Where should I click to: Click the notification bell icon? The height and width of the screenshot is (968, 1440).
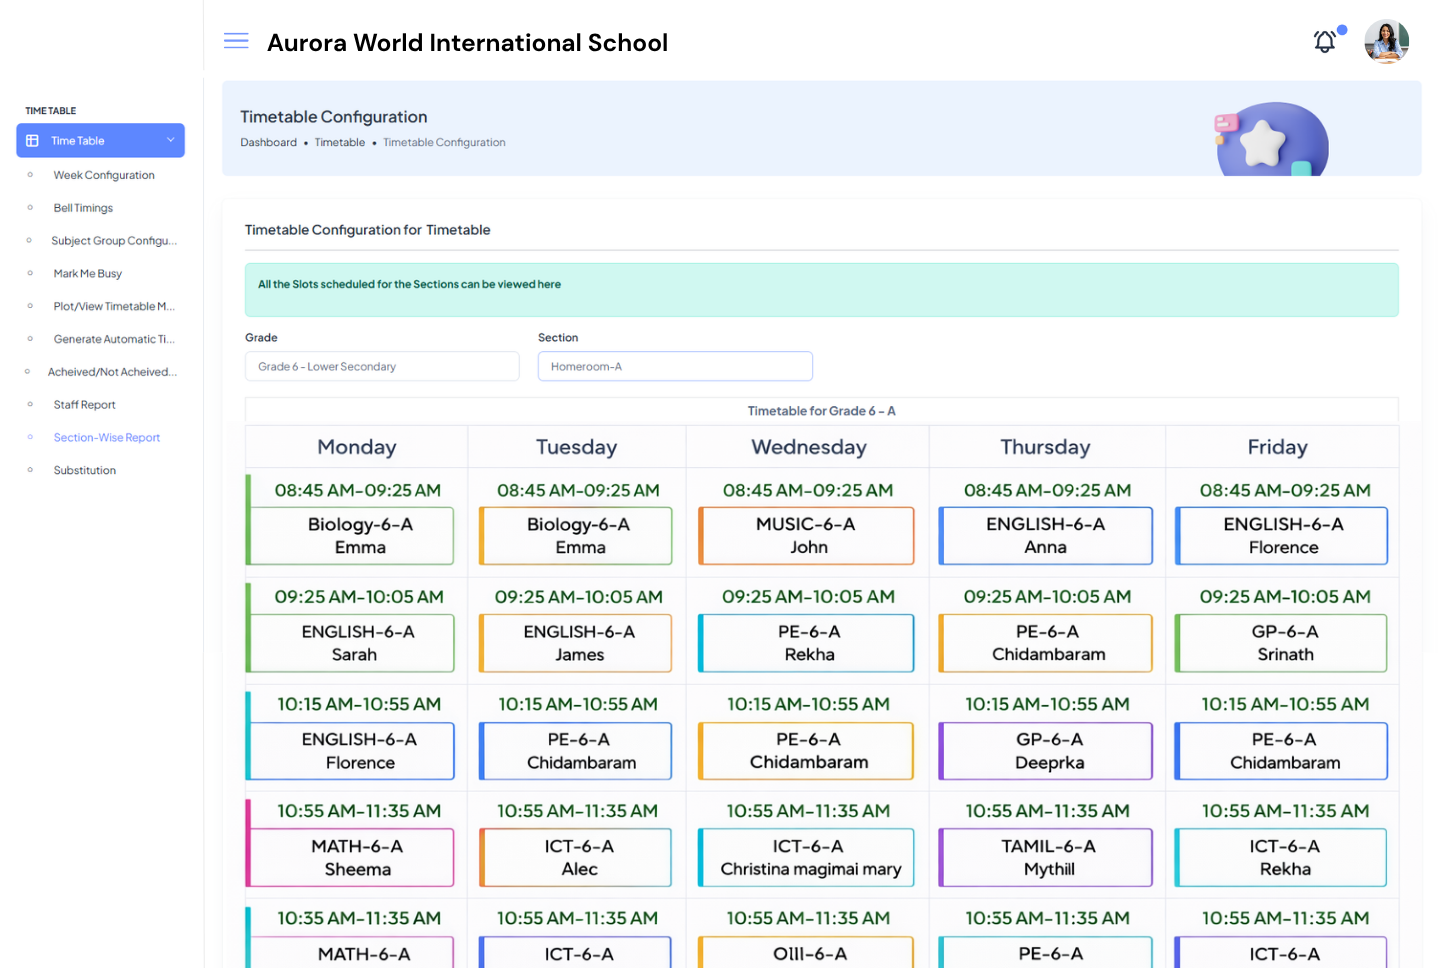pyautogui.click(x=1324, y=42)
